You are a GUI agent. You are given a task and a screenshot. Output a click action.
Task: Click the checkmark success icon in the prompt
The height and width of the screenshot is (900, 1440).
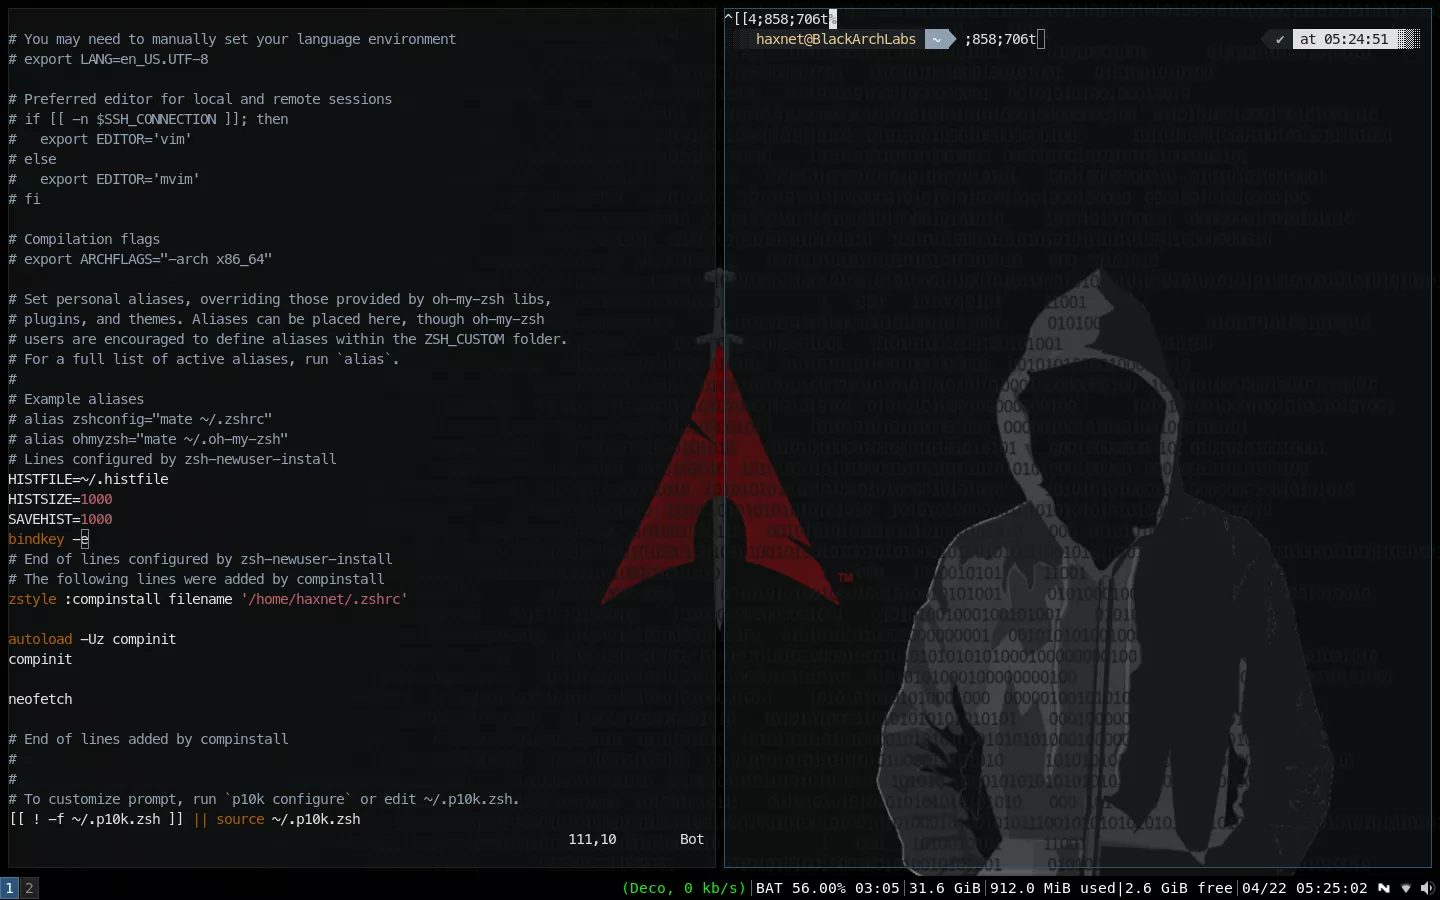(1279, 39)
